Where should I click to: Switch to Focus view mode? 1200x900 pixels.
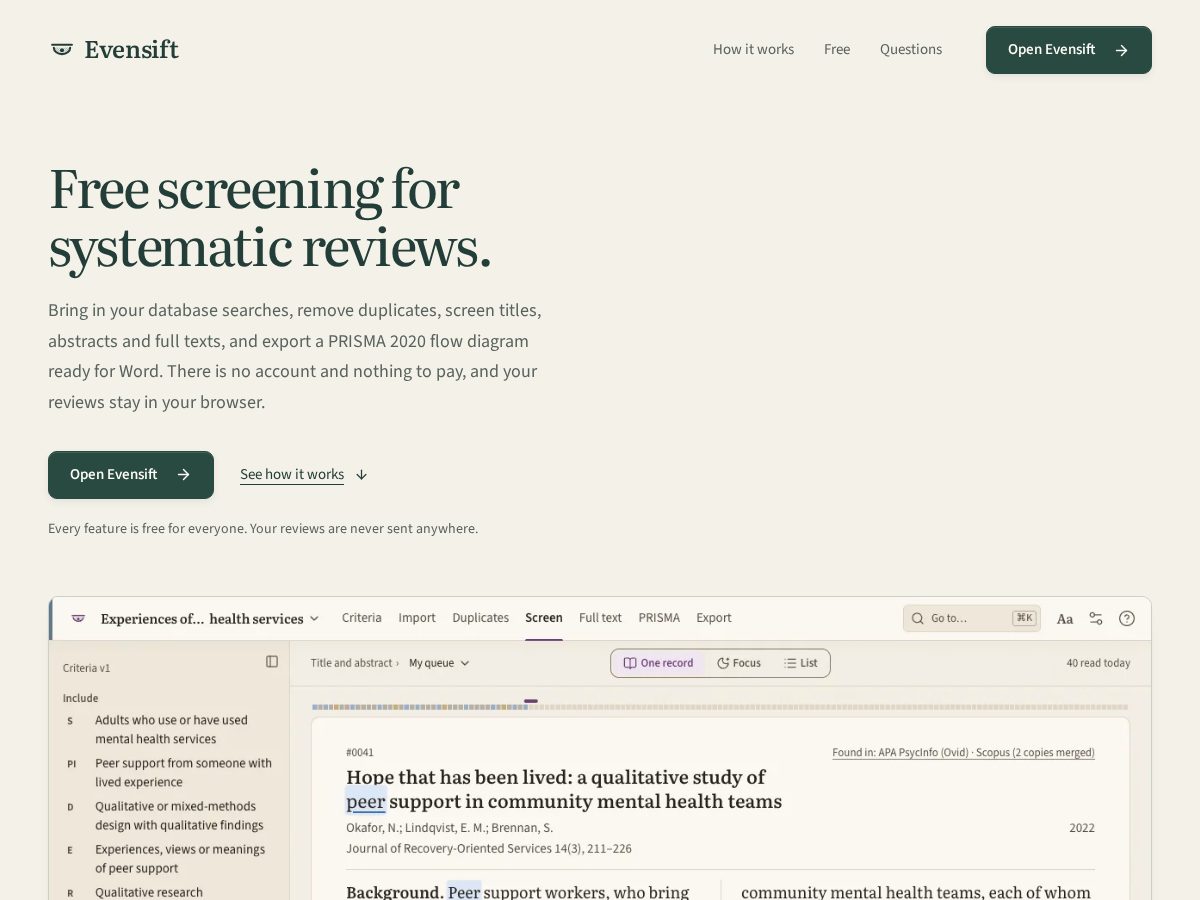pos(739,663)
